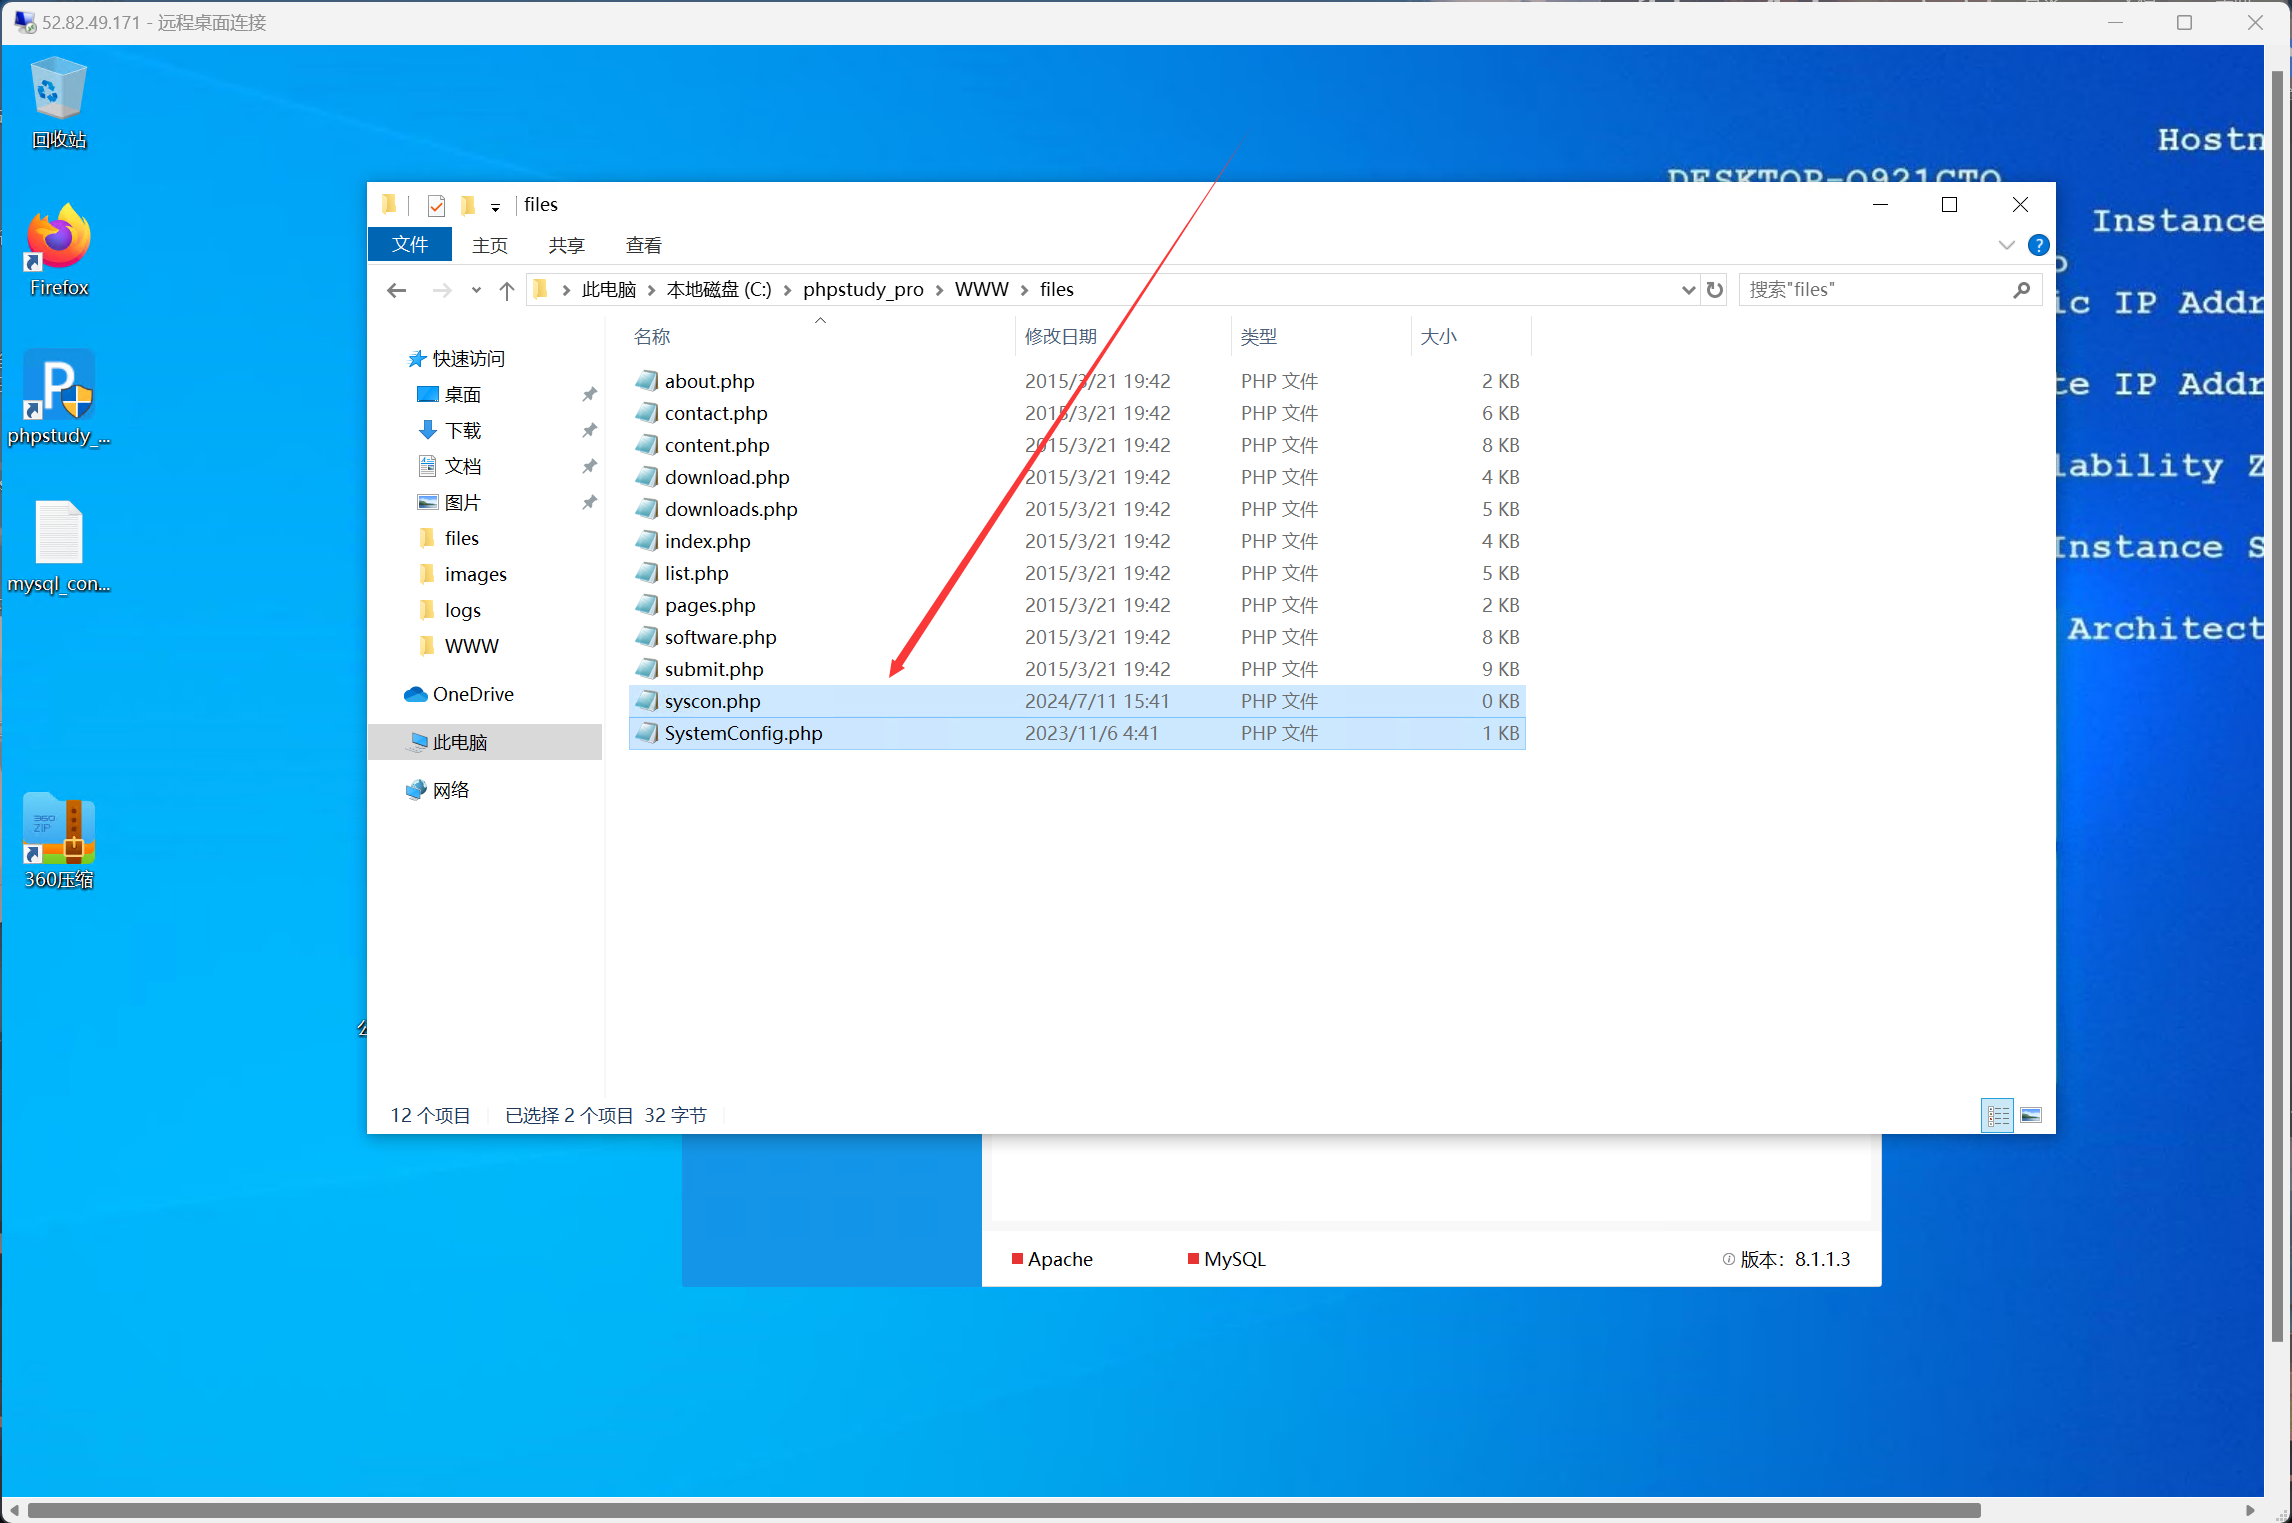Open the 文件 menu tab

click(410, 245)
